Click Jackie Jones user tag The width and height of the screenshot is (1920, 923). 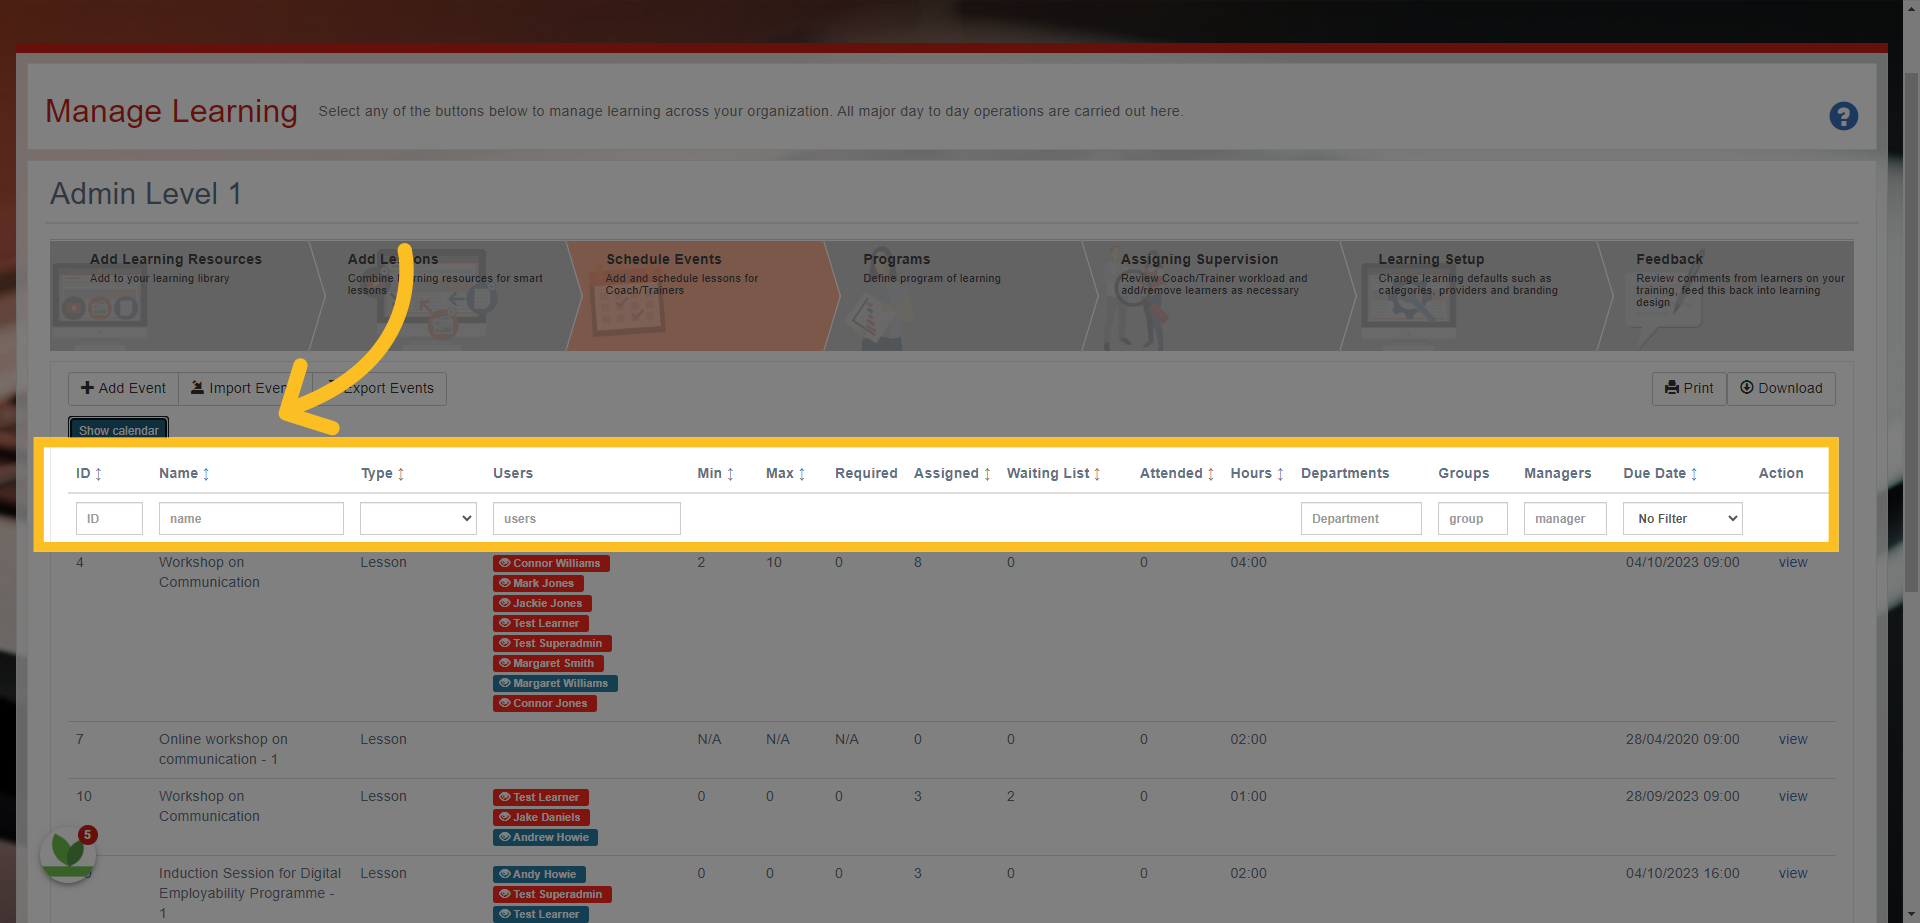[542, 603]
